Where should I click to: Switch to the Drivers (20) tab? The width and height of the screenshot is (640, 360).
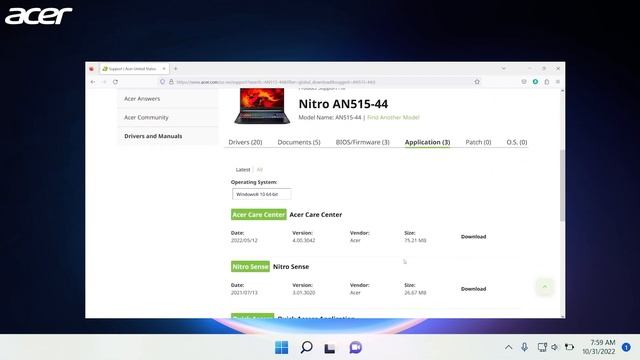[x=245, y=142]
